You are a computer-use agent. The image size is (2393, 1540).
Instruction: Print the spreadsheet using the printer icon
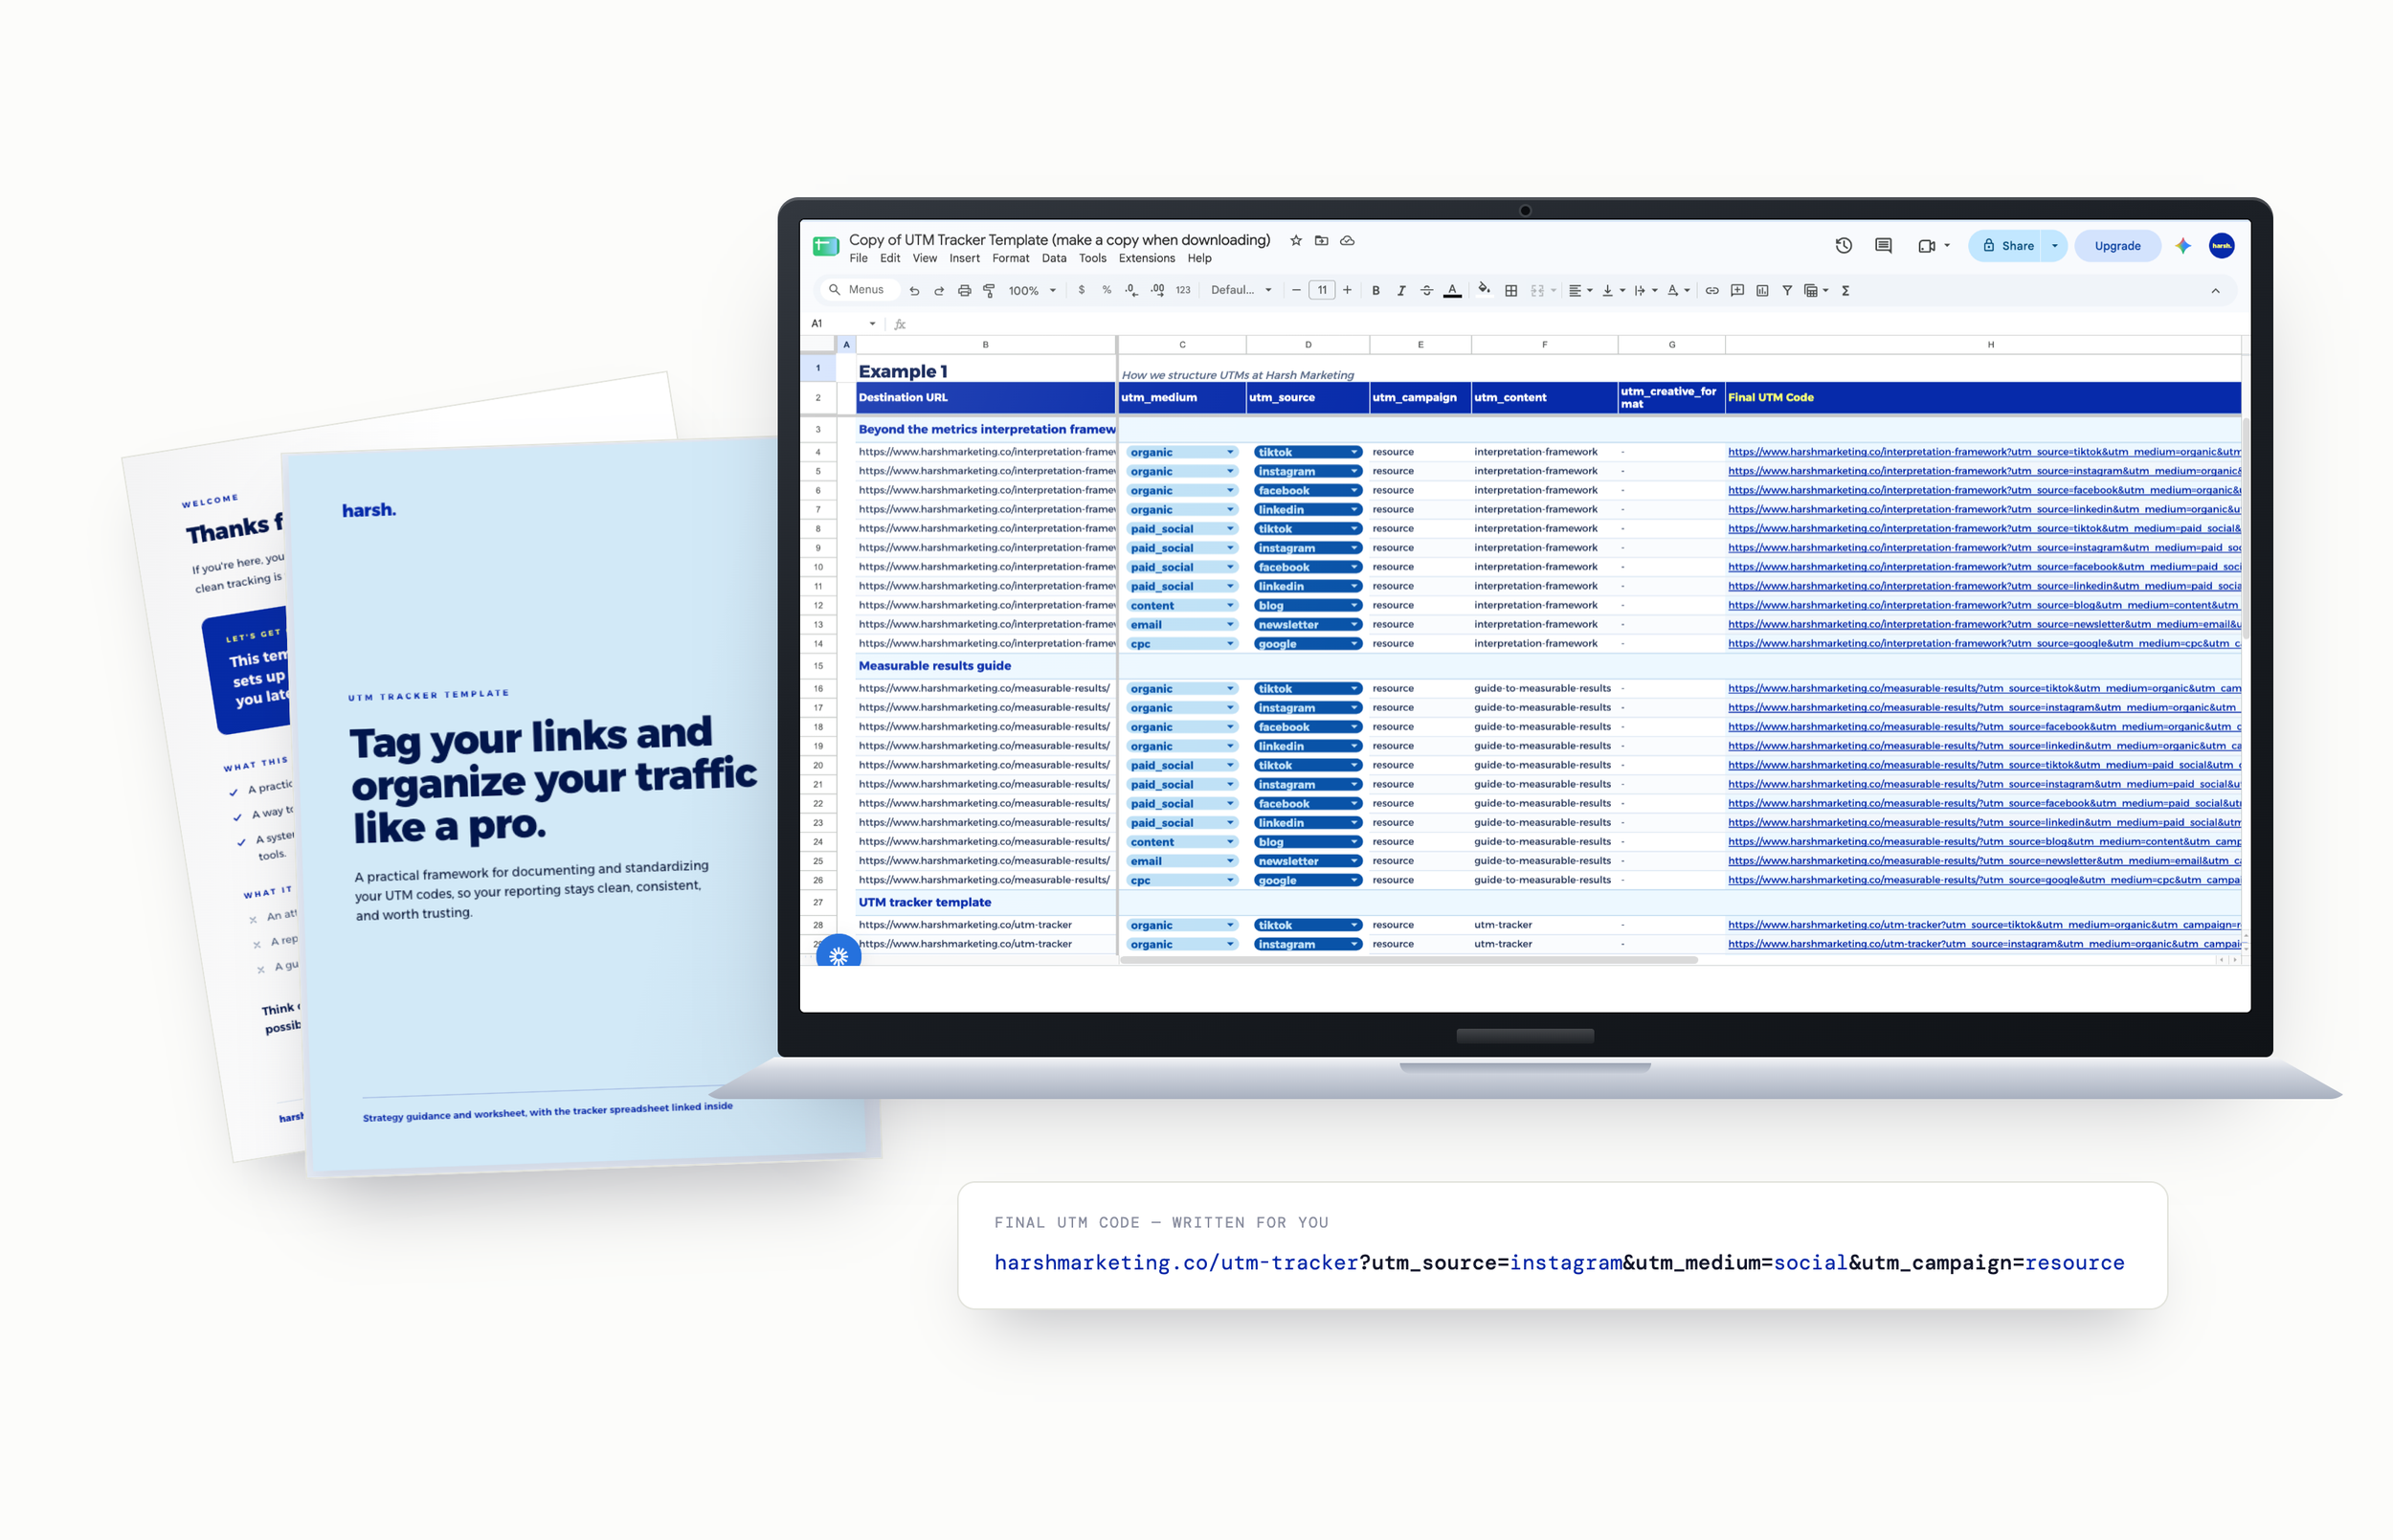[x=964, y=291]
